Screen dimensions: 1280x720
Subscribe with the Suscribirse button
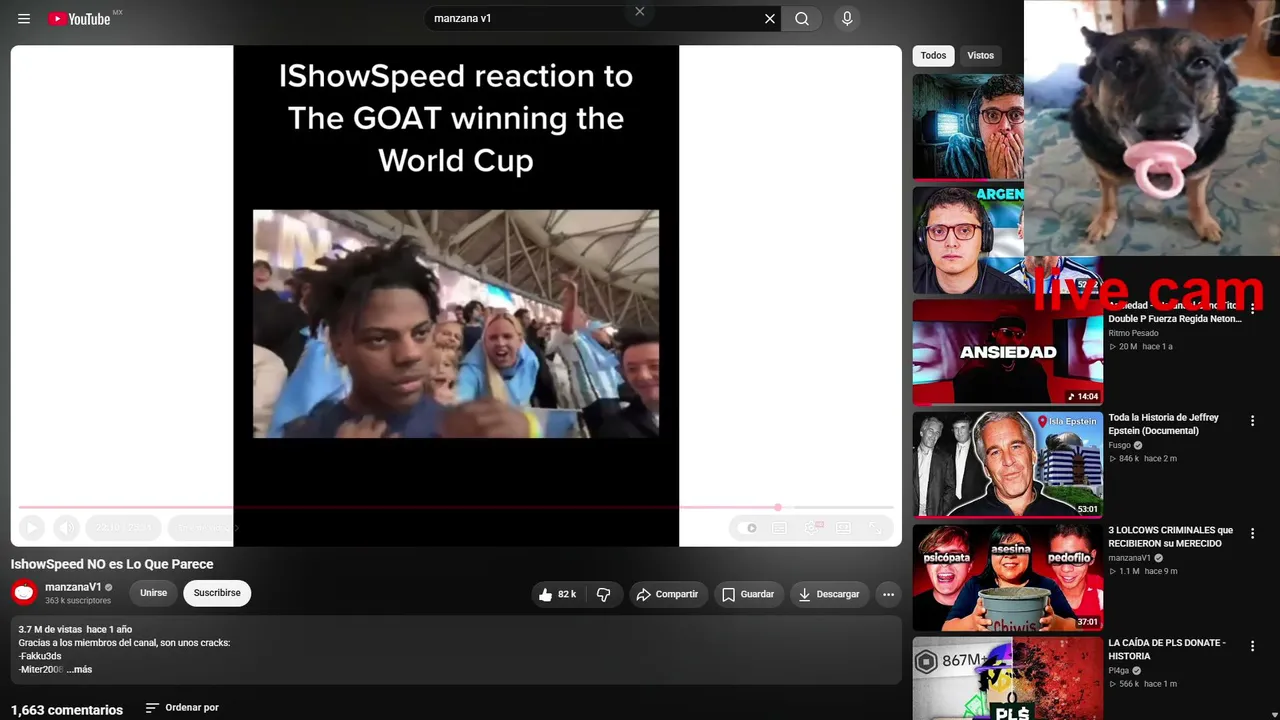[x=217, y=593]
